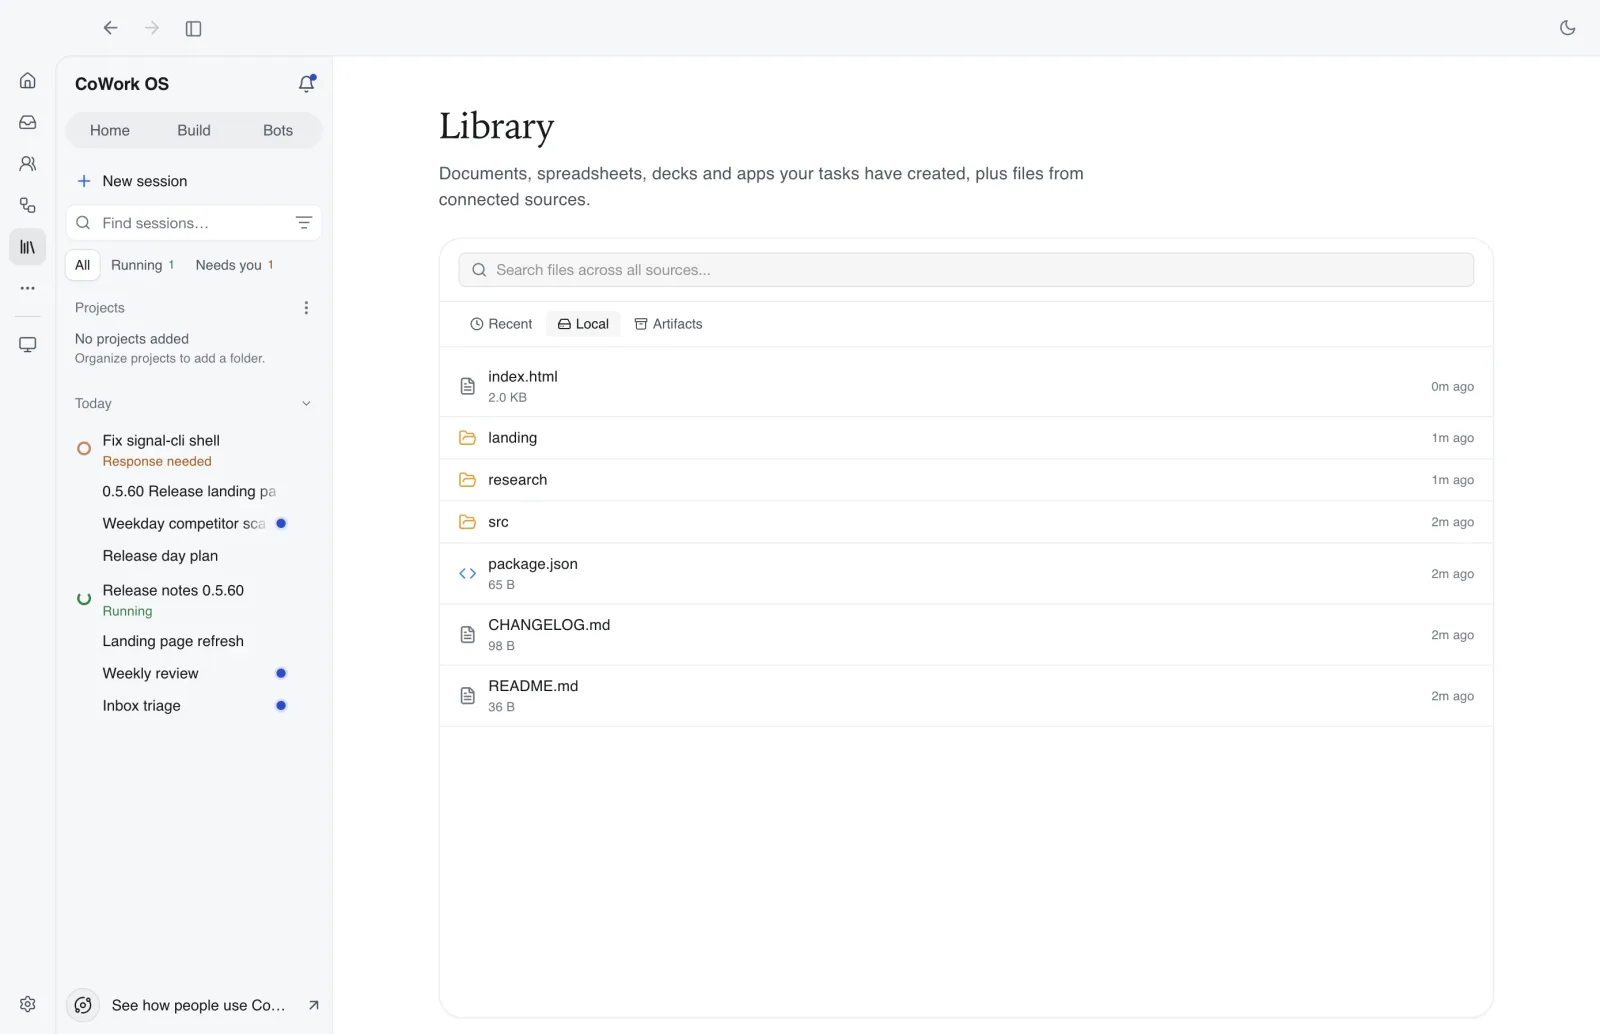This screenshot has width=1600, height=1034.
Task: Show the Recent files tab
Action: (x=501, y=324)
